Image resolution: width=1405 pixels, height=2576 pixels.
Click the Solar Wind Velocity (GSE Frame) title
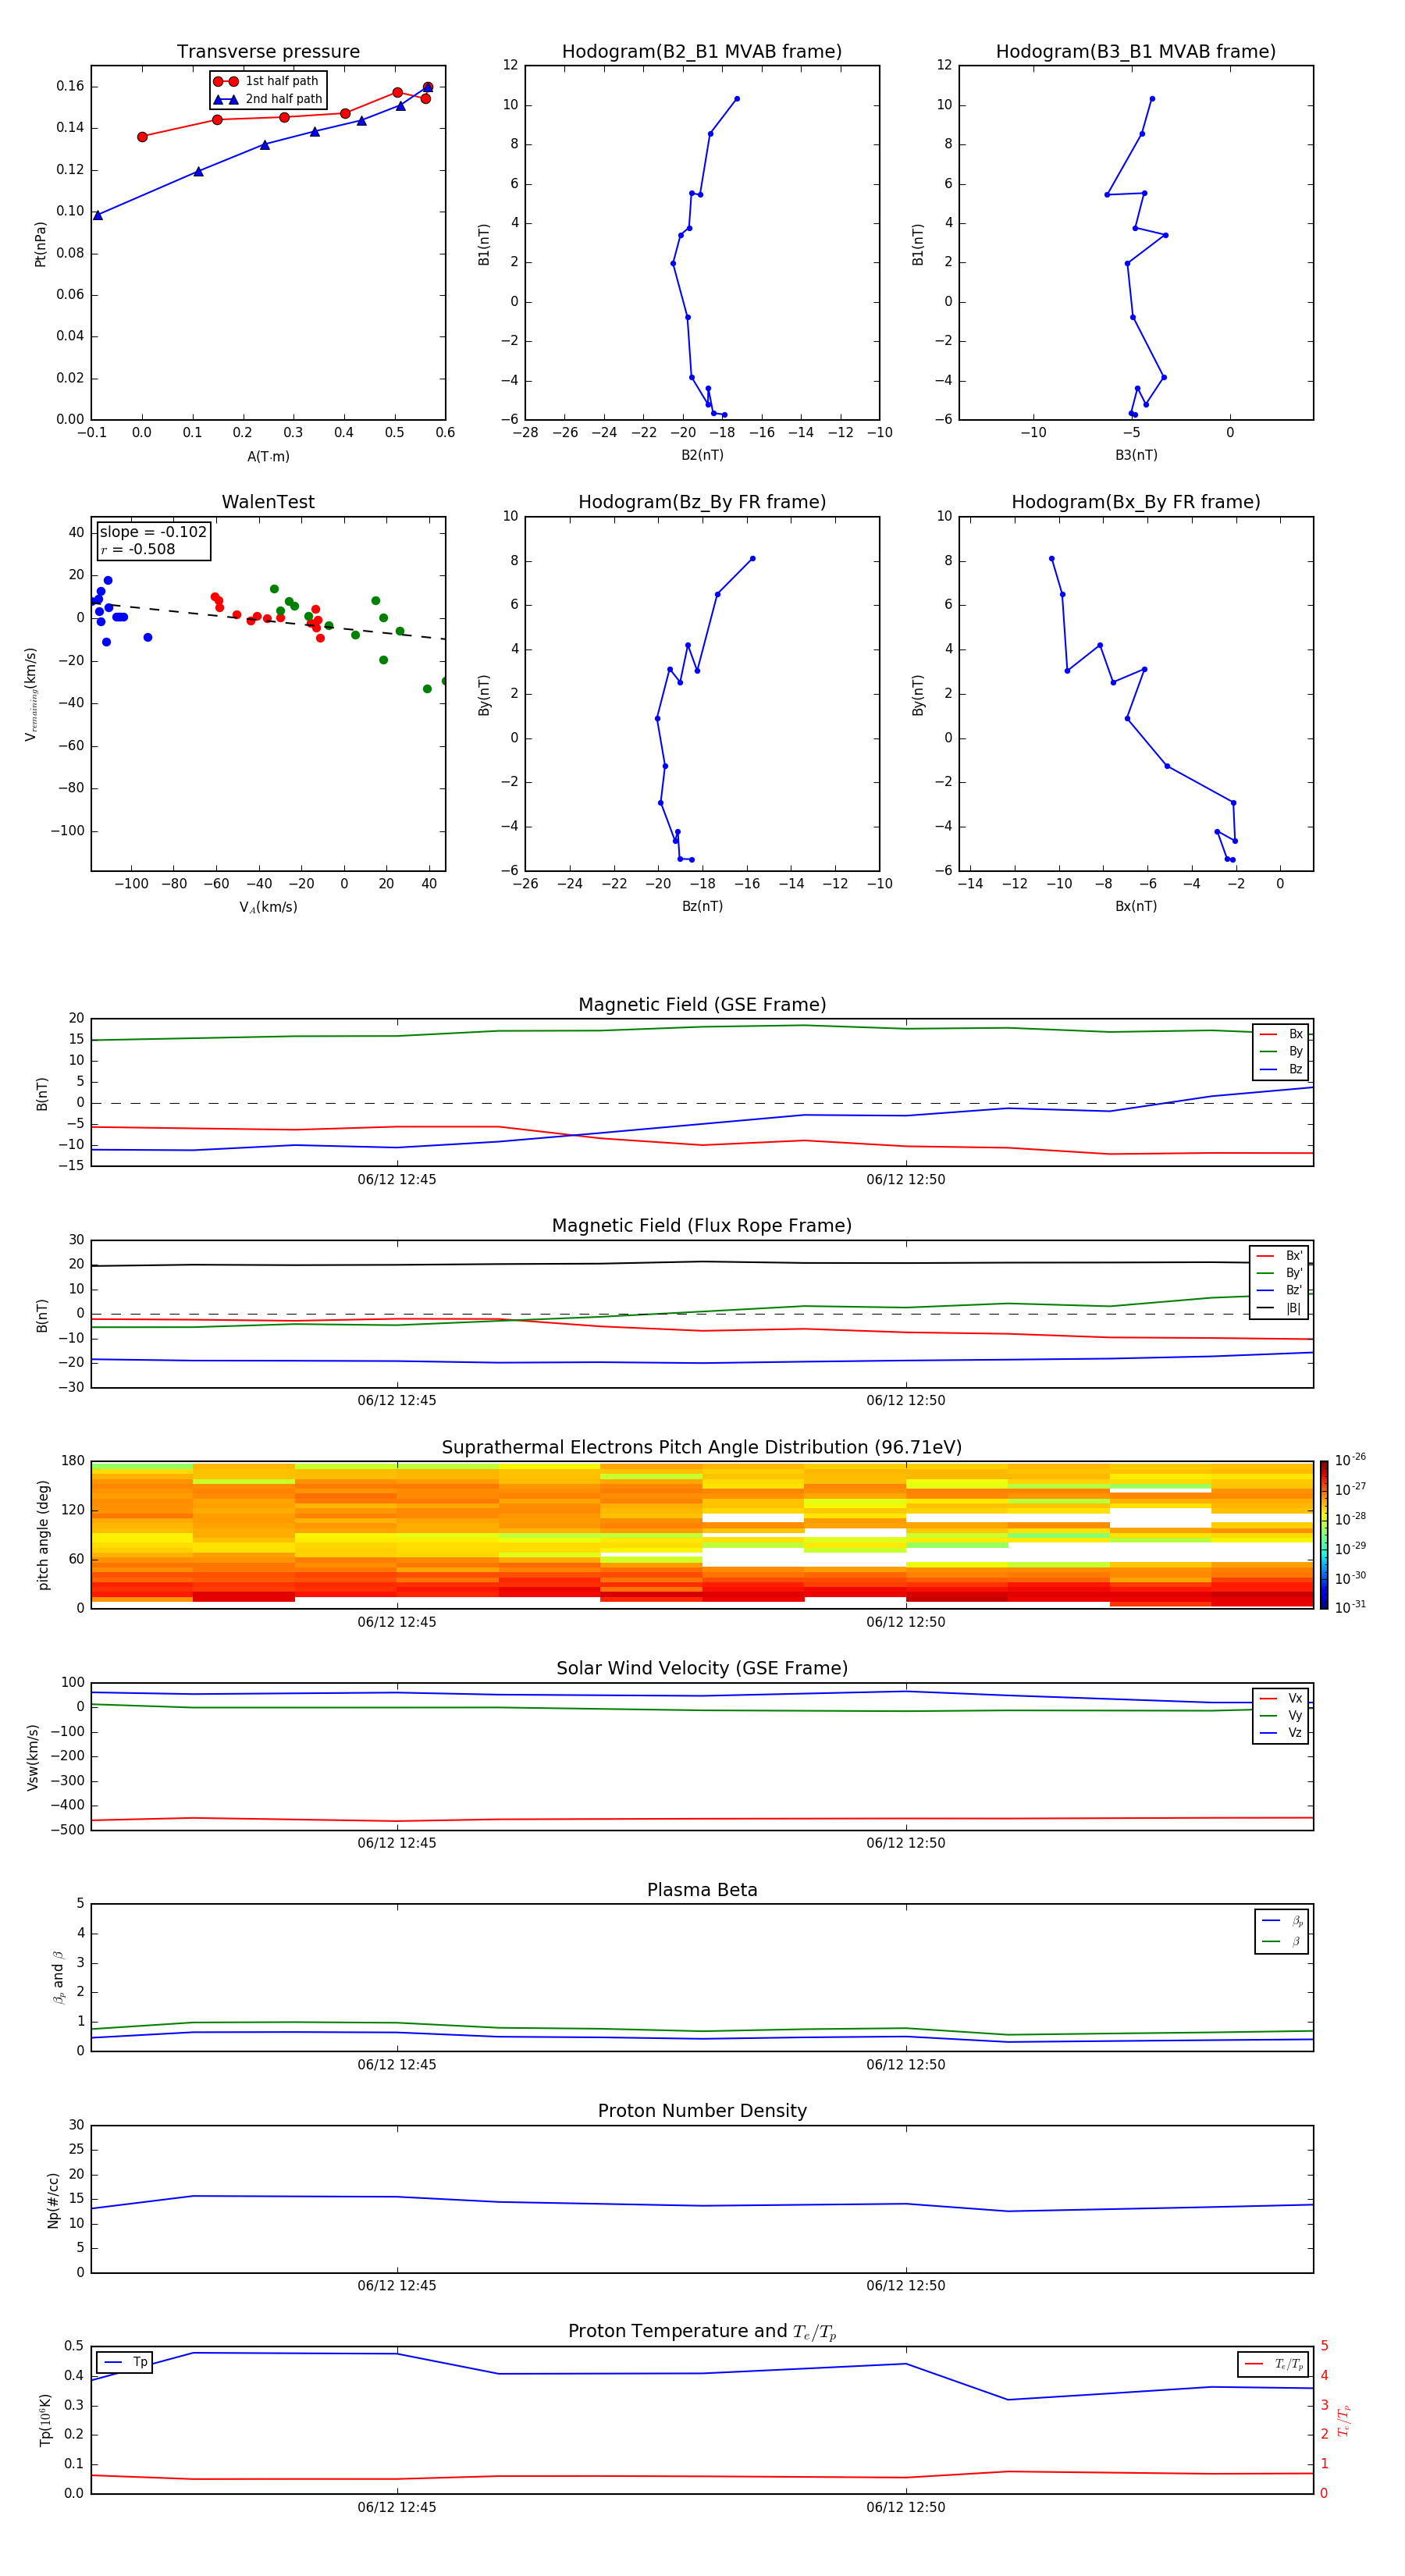[702, 1669]
